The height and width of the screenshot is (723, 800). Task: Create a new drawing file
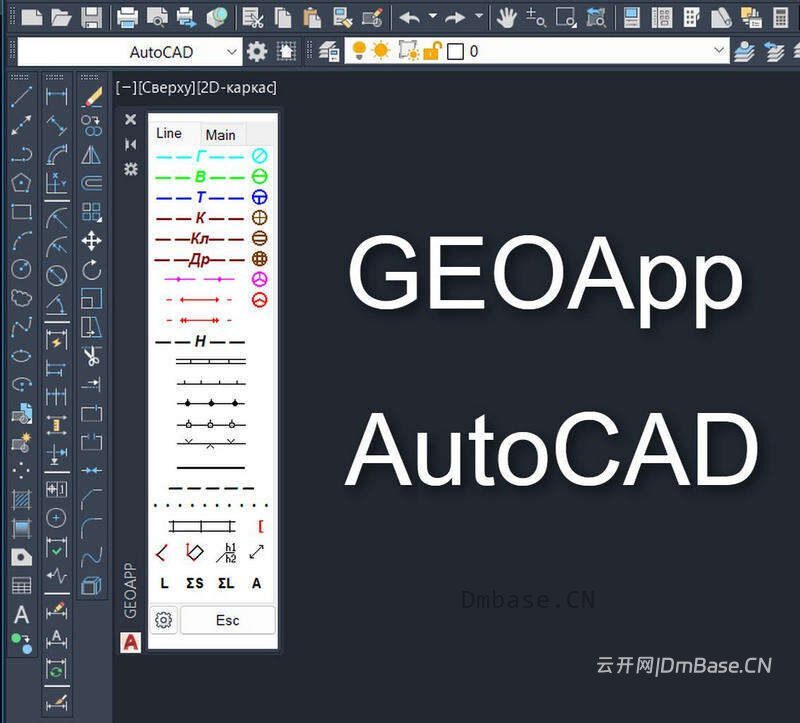[x=32, y=18]
